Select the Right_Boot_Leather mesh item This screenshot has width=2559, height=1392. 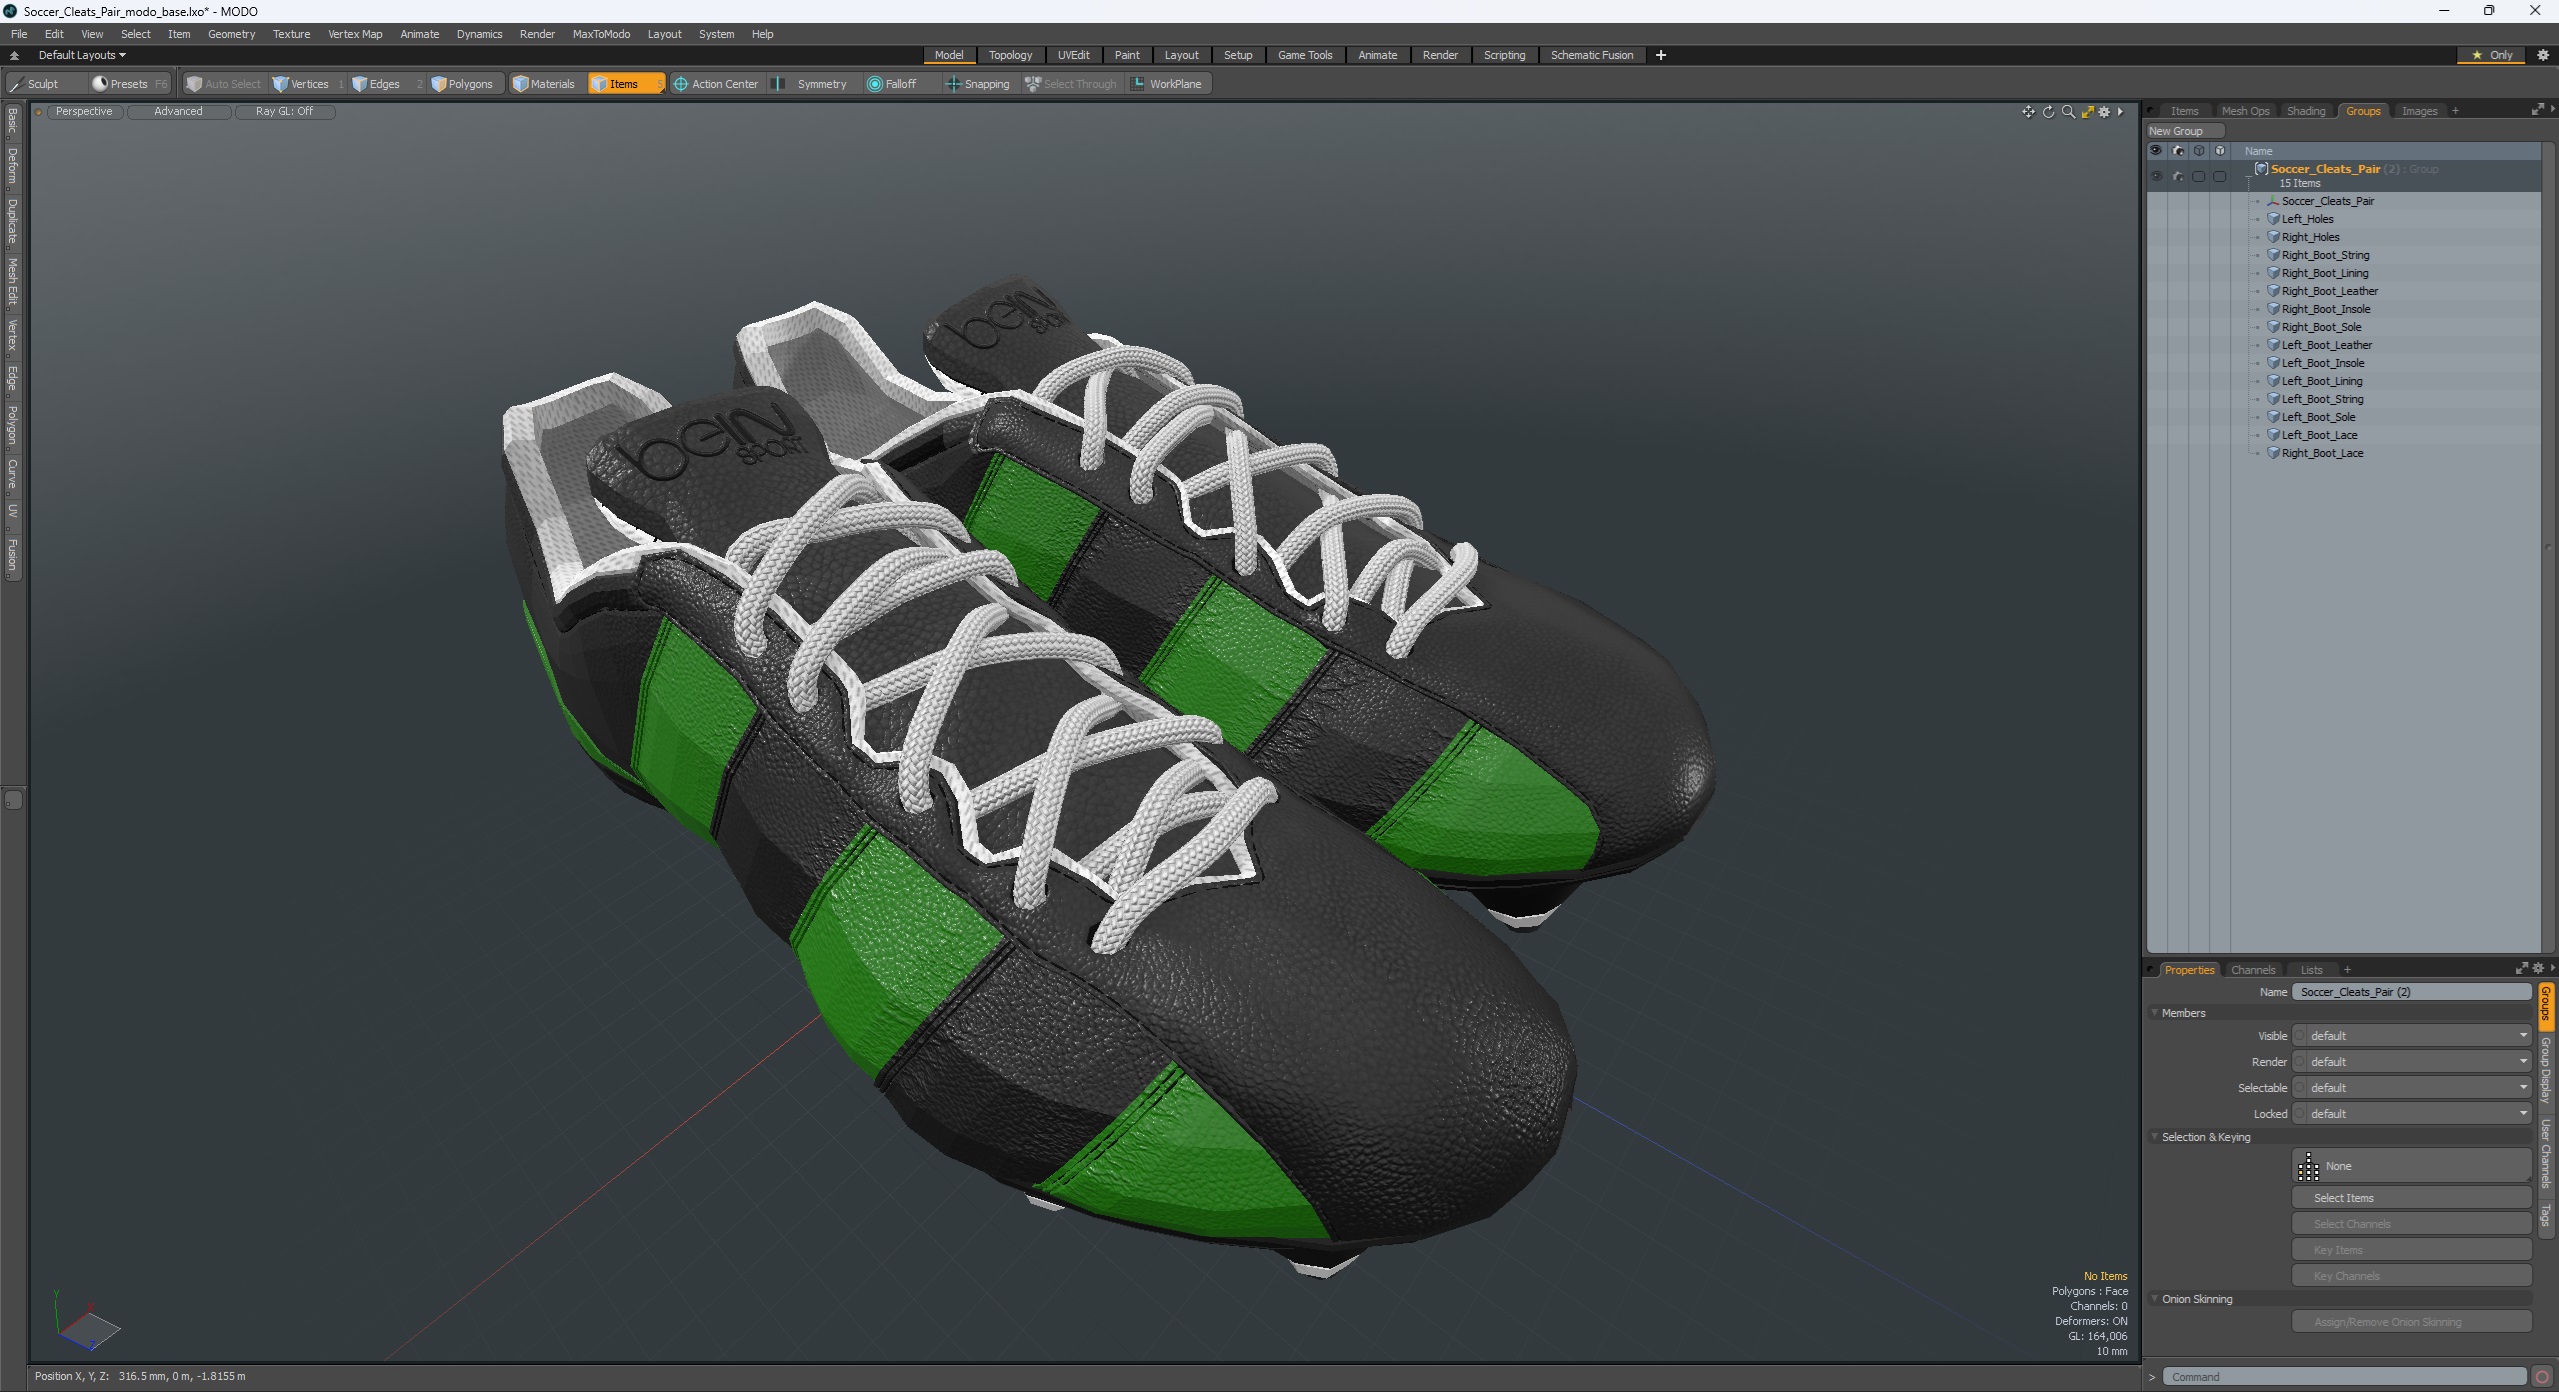(x=2329, y=291)
